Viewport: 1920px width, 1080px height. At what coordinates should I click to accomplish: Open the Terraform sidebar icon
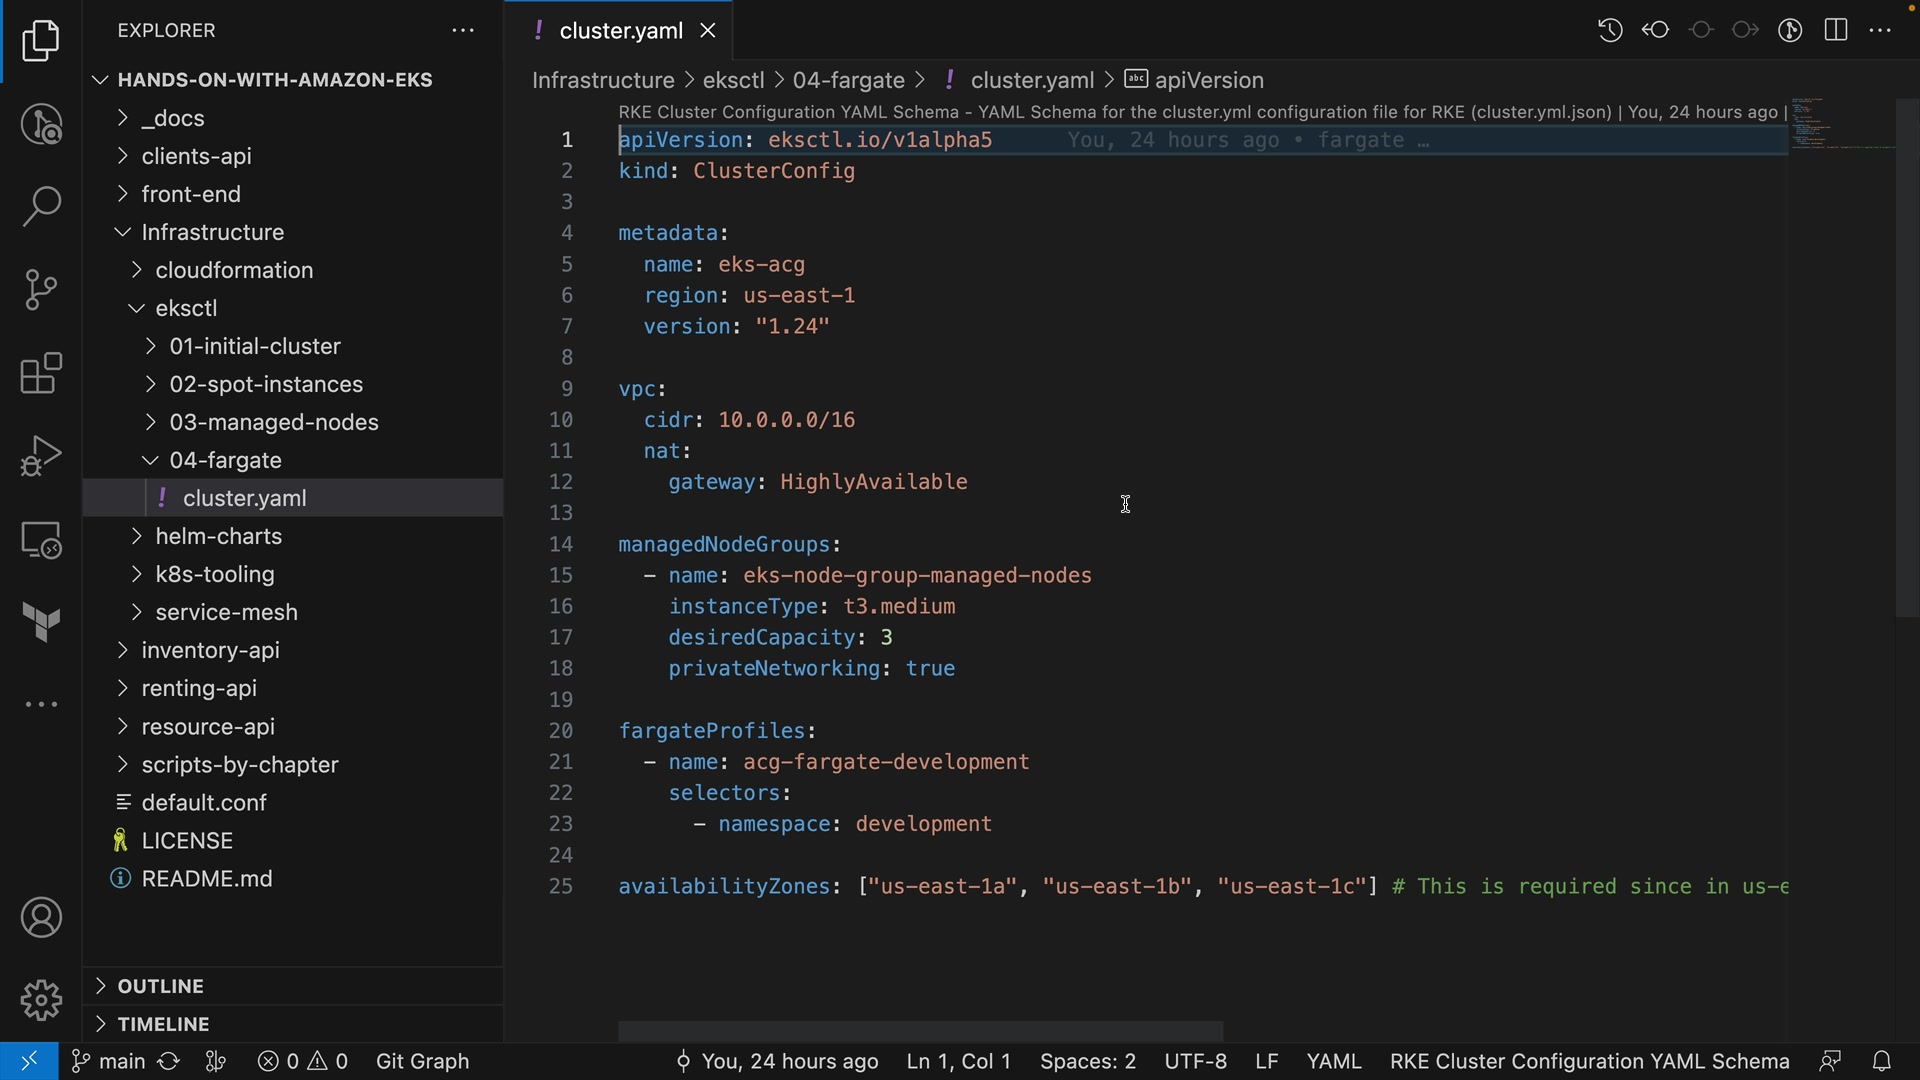[x=41, y=622]
